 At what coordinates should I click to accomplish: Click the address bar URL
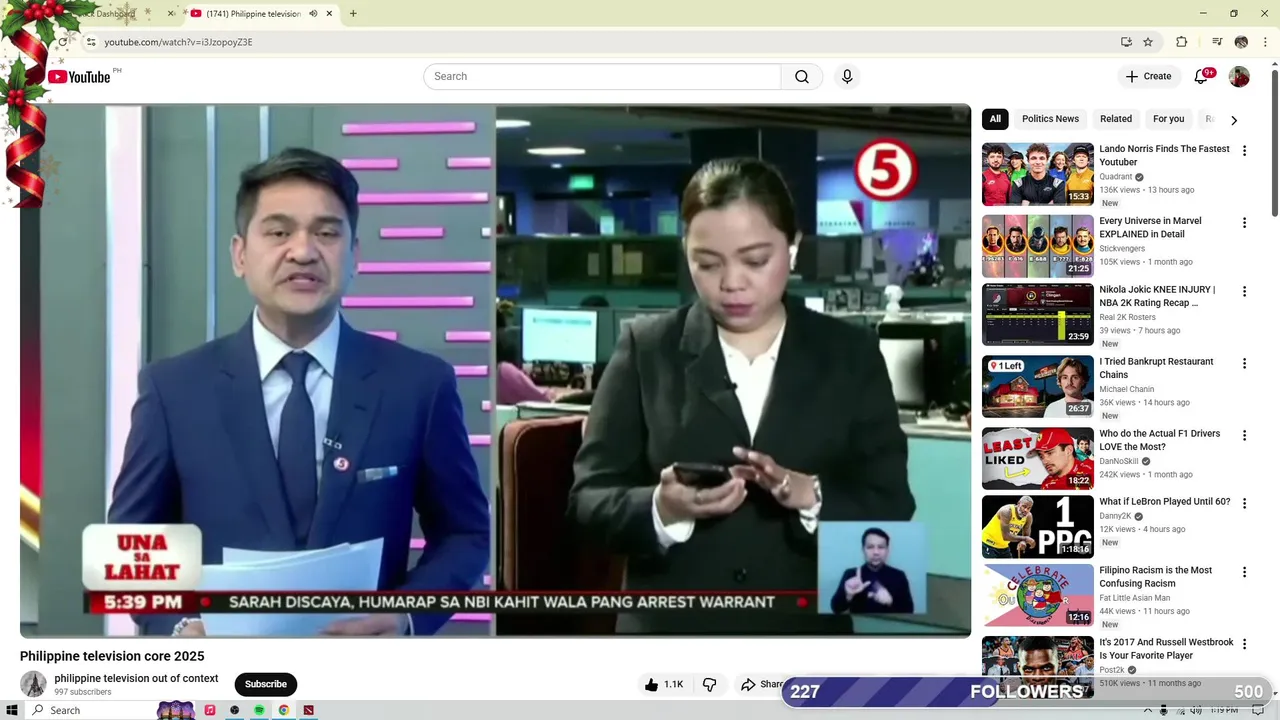click(178, 42)
